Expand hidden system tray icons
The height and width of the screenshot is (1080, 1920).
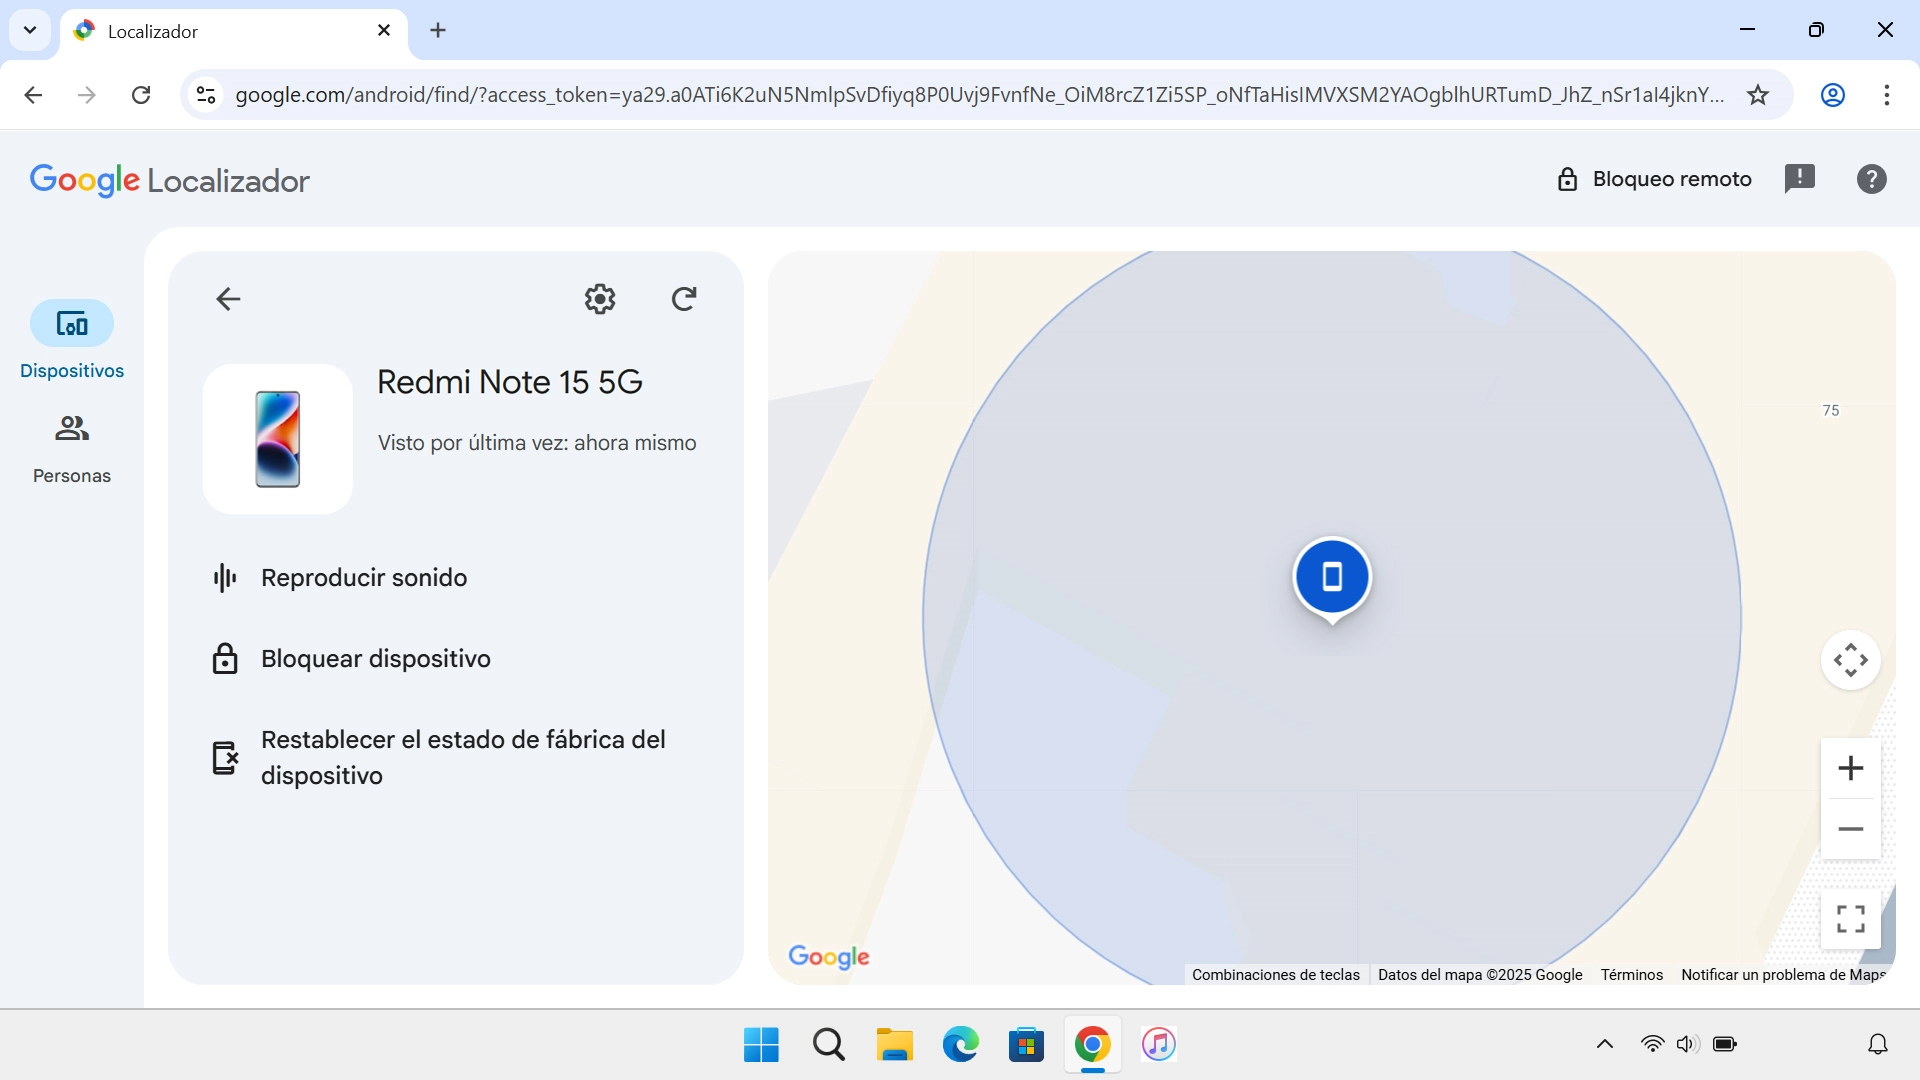(1604, 1043)
